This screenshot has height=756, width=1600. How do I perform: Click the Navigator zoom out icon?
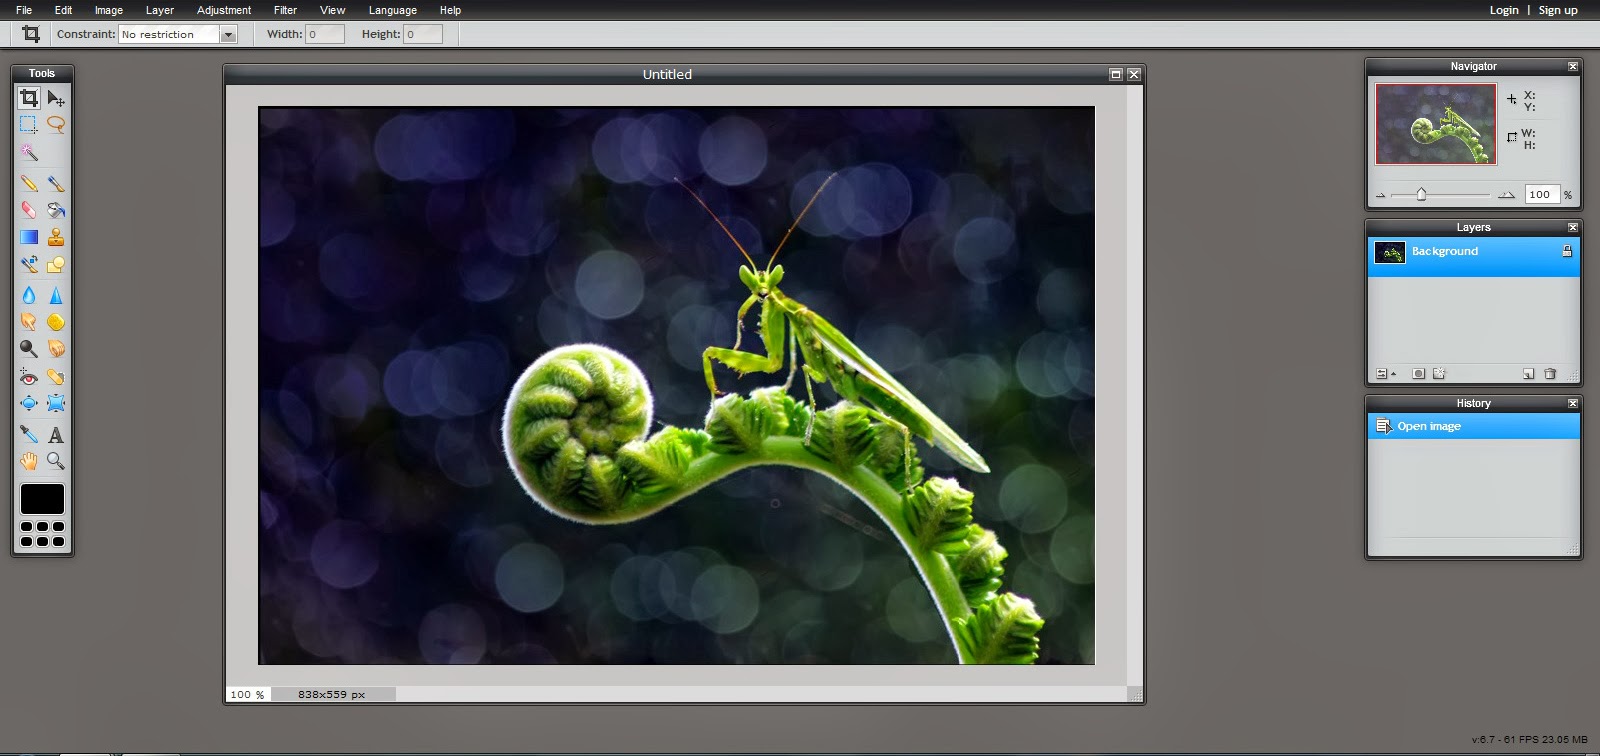pyautogui.click(x=1381, y=195)
